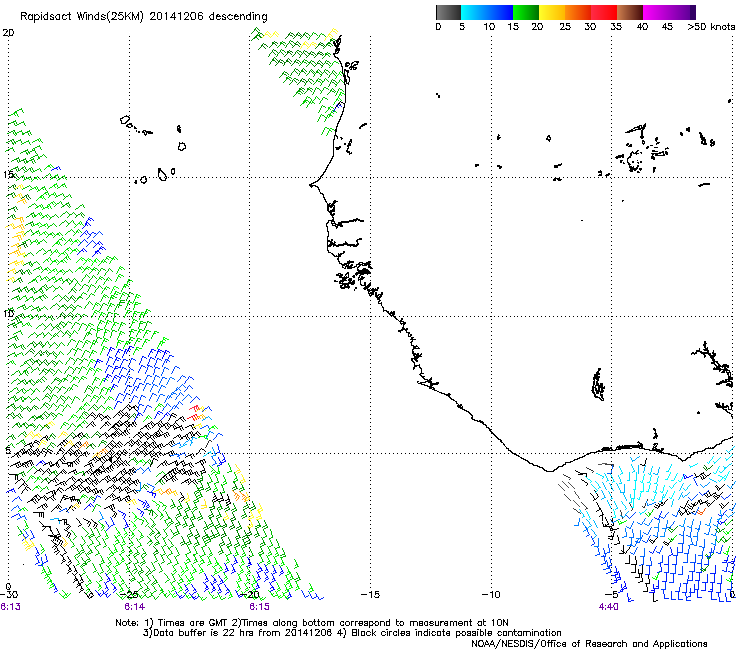Click the longitude '-15' label on the bottom axis

370,595
